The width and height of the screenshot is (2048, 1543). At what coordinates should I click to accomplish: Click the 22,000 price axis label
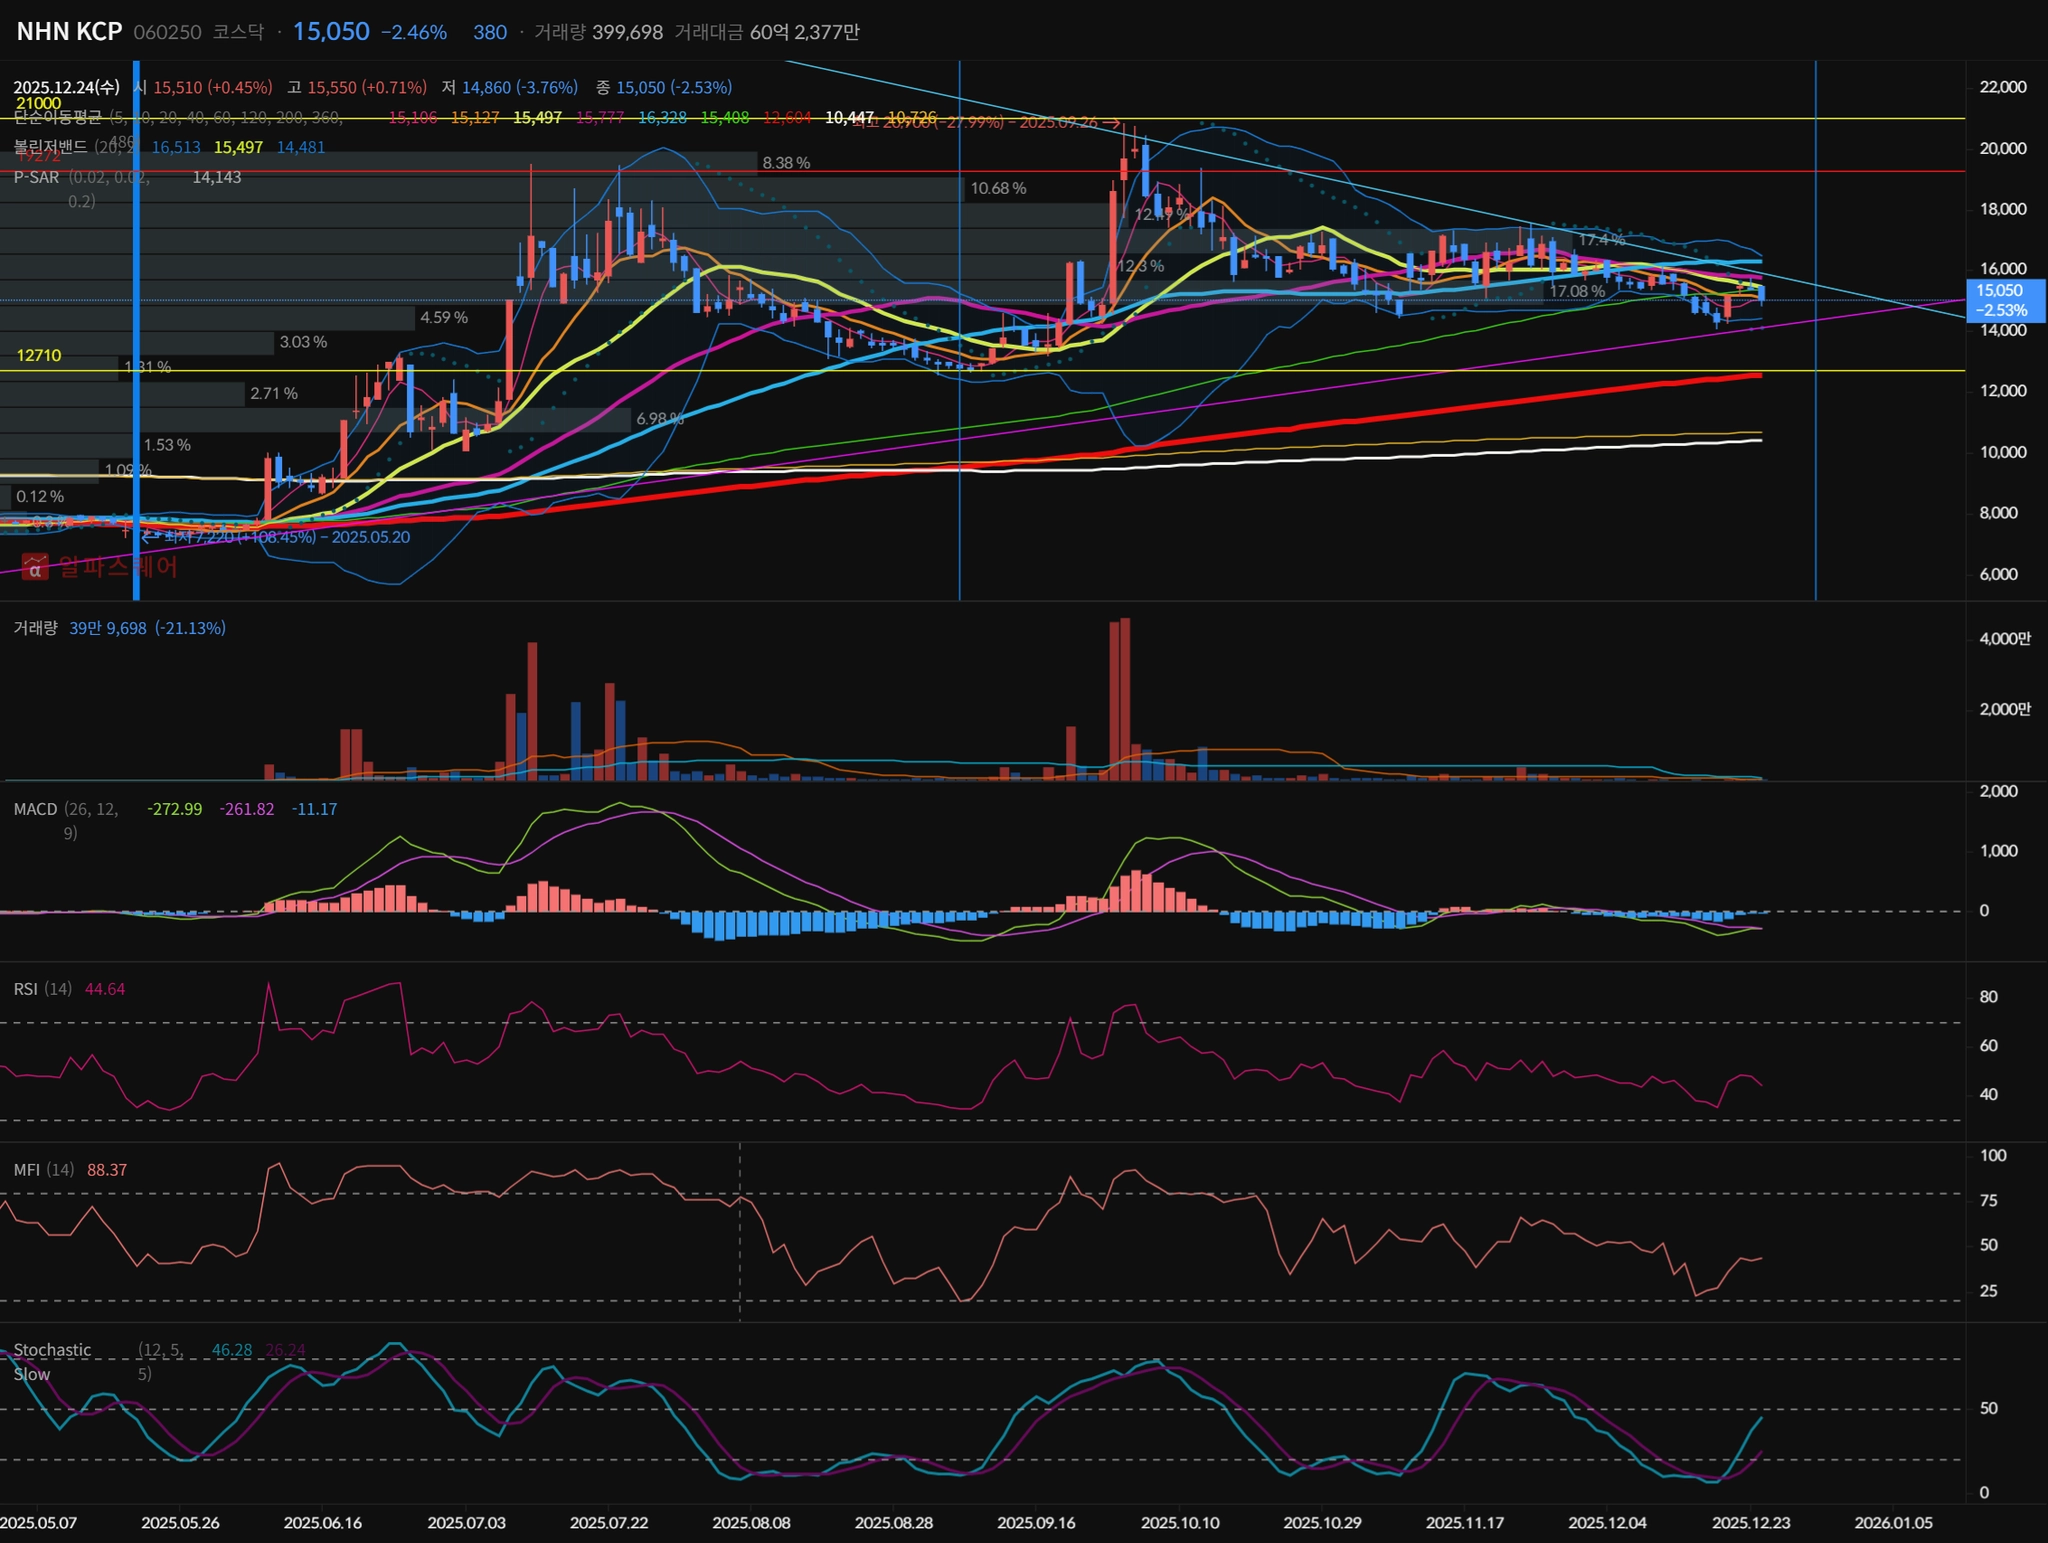click(2003, 87)
